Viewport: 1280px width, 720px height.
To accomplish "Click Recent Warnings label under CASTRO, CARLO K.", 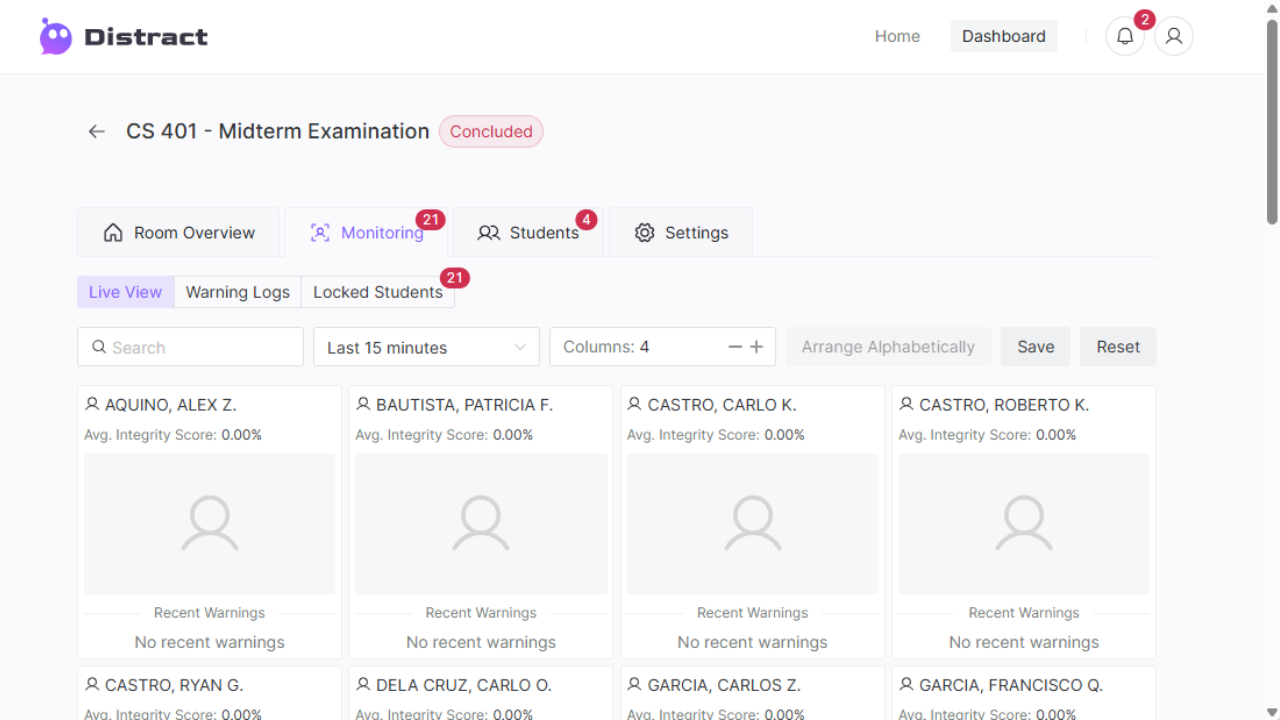I will tap(753, 613).
